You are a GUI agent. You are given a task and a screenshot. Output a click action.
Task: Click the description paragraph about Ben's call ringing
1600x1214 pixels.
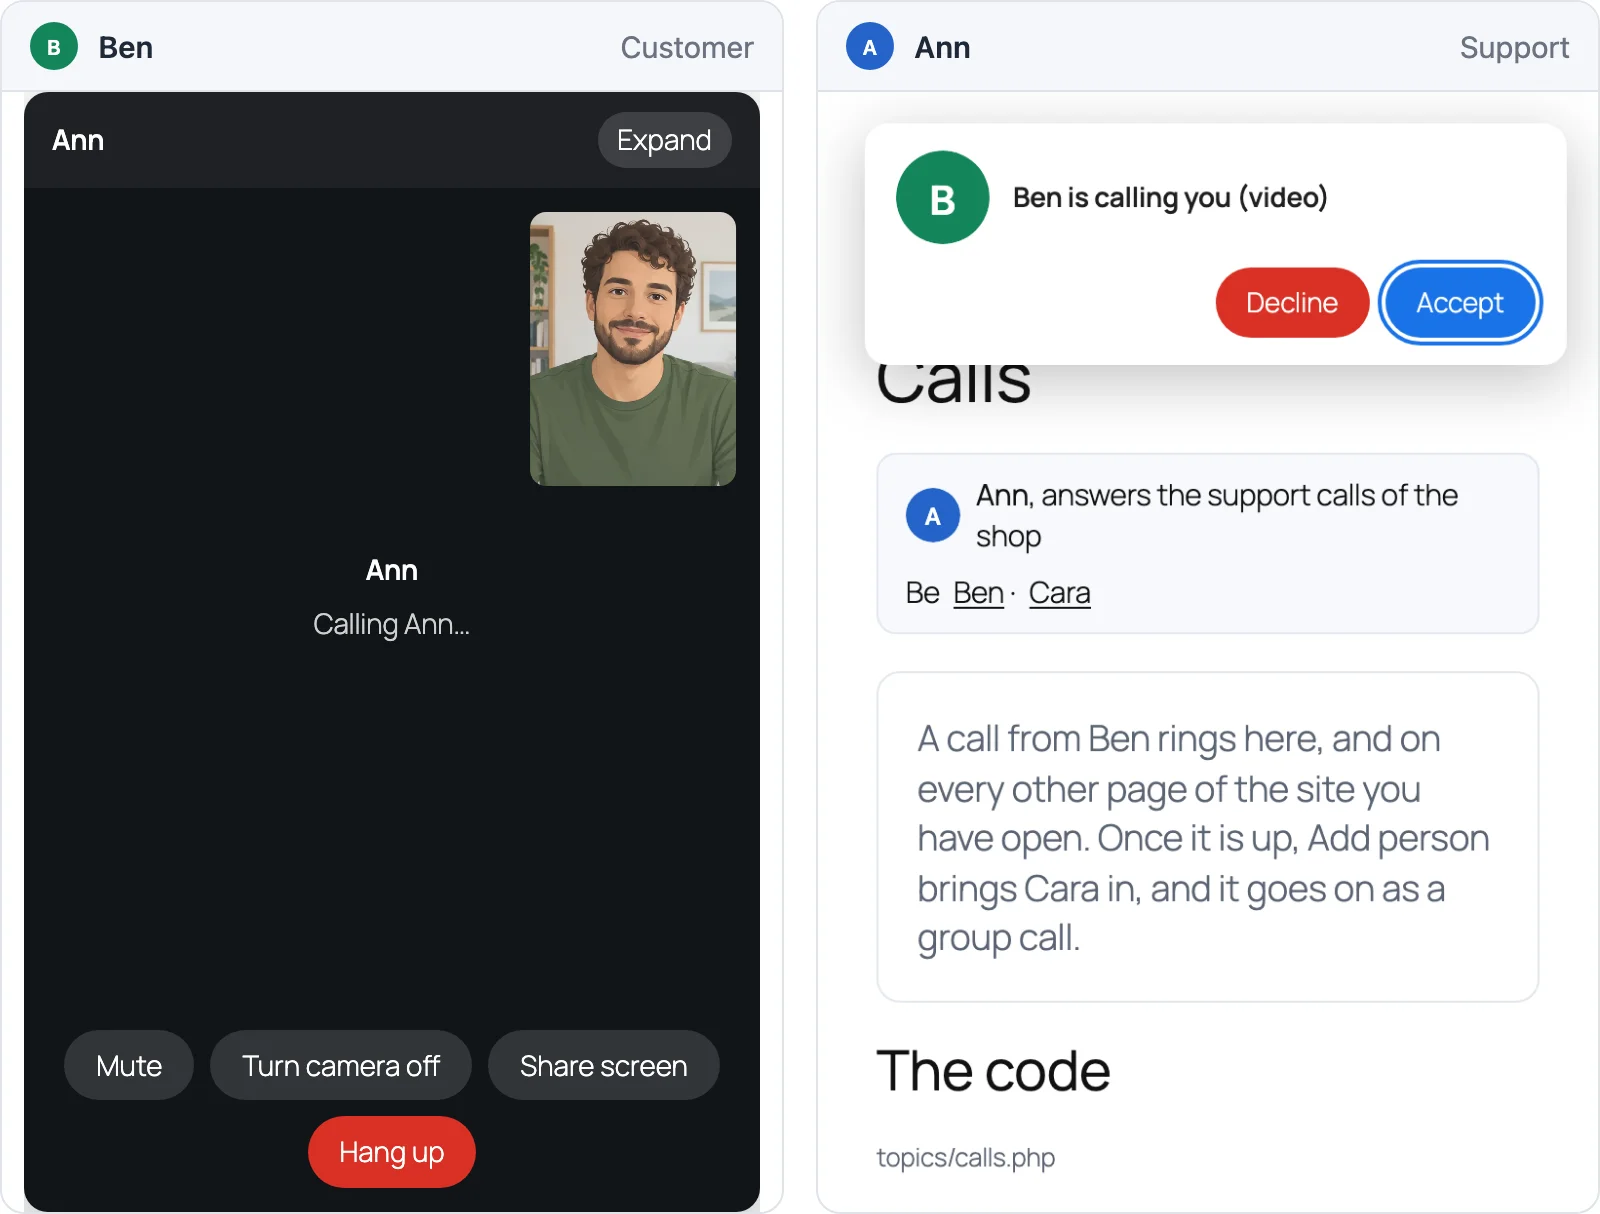pos(1204,838)
